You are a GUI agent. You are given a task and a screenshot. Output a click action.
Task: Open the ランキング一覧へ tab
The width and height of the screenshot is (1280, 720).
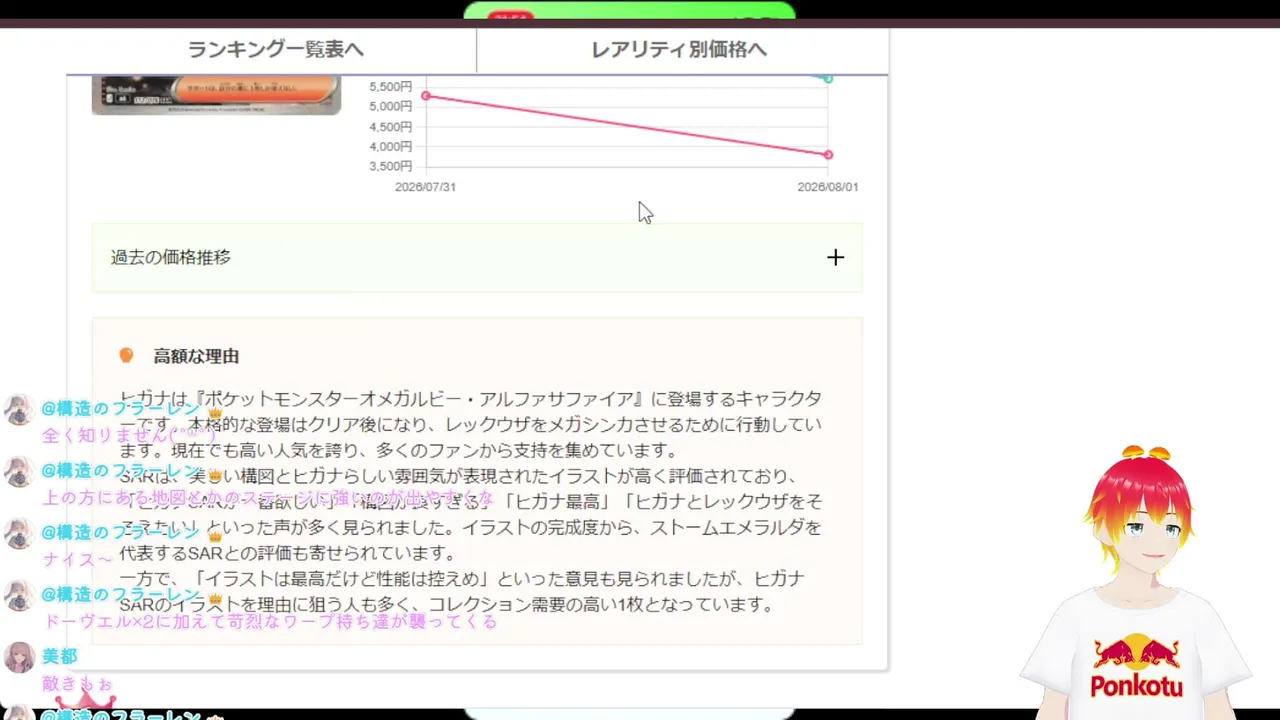[275, 50]
